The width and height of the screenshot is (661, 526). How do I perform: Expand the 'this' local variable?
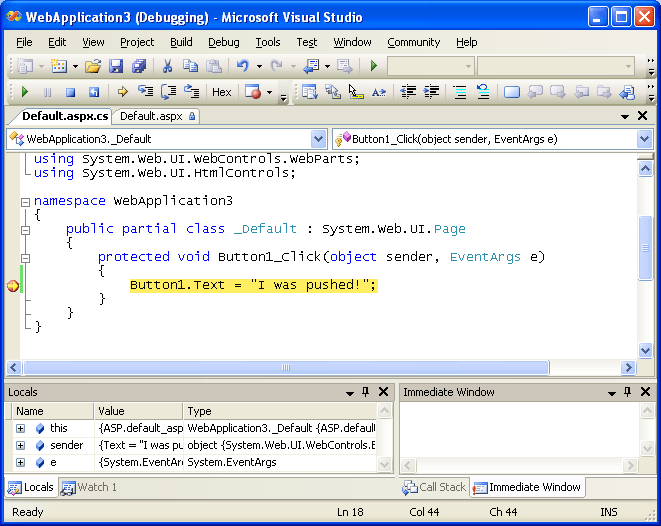(20, 428)
